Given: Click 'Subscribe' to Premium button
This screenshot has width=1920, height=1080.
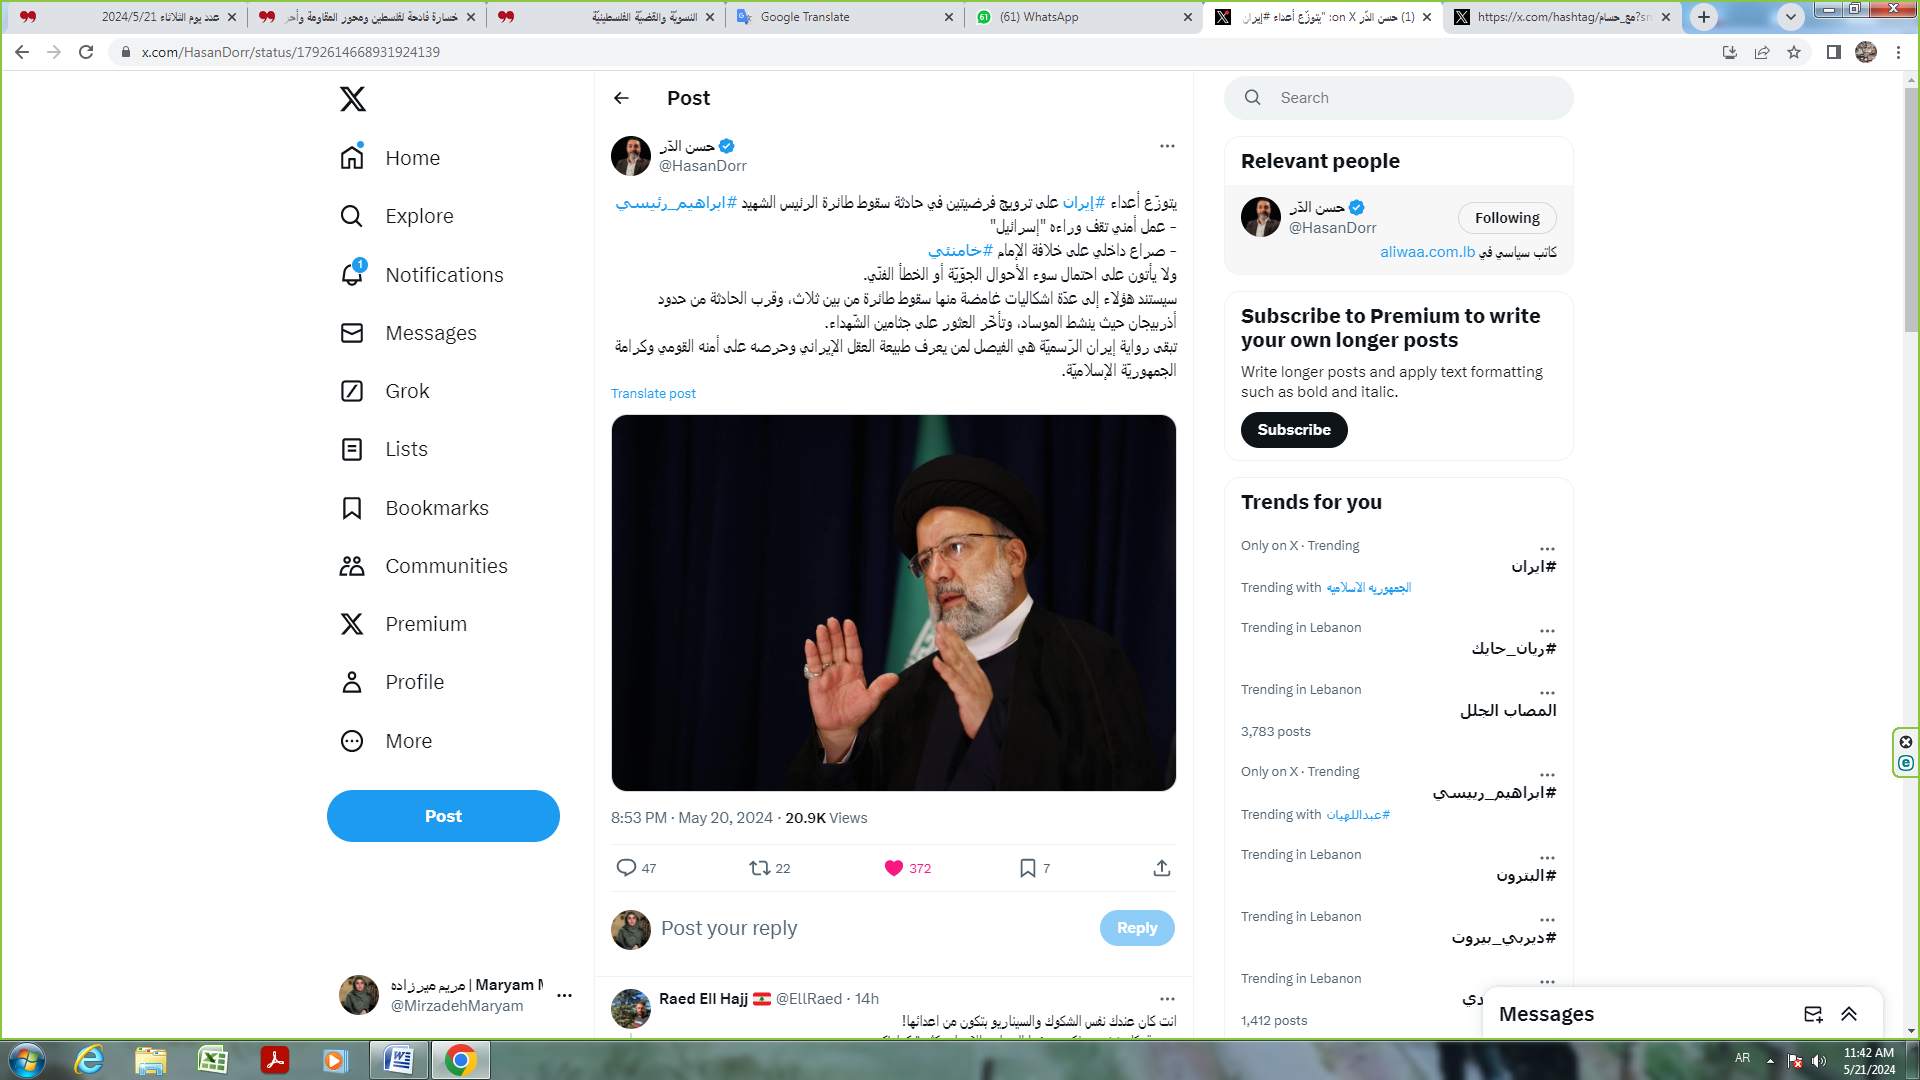Looking at the screenshot, I should tap(1294, 430).
